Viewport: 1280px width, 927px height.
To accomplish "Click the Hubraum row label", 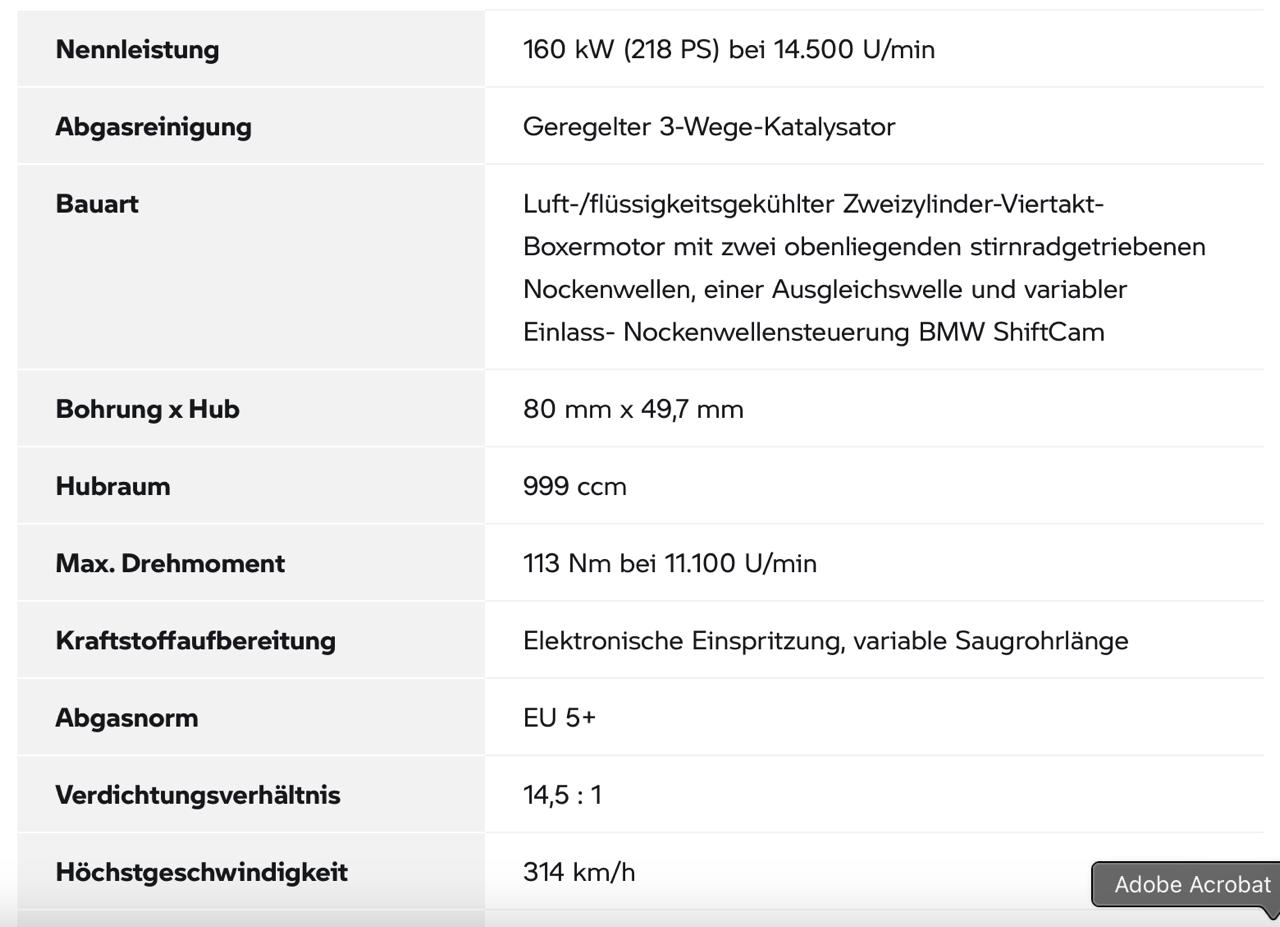I will [113, 486].
